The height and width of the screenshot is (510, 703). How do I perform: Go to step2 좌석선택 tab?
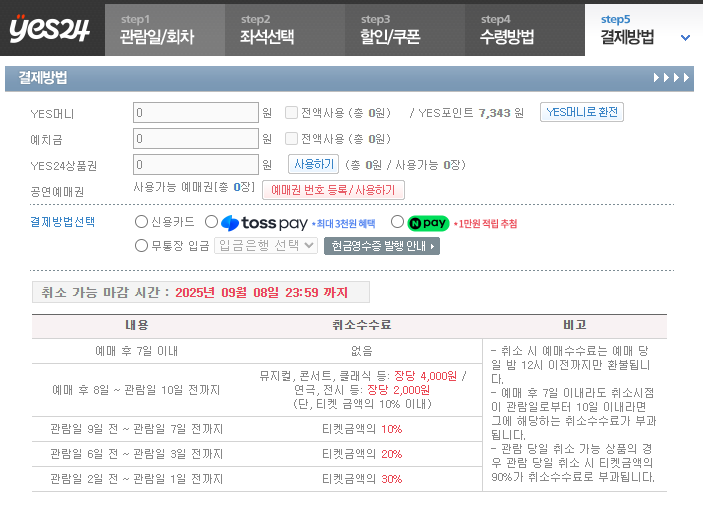coord(285,30)
